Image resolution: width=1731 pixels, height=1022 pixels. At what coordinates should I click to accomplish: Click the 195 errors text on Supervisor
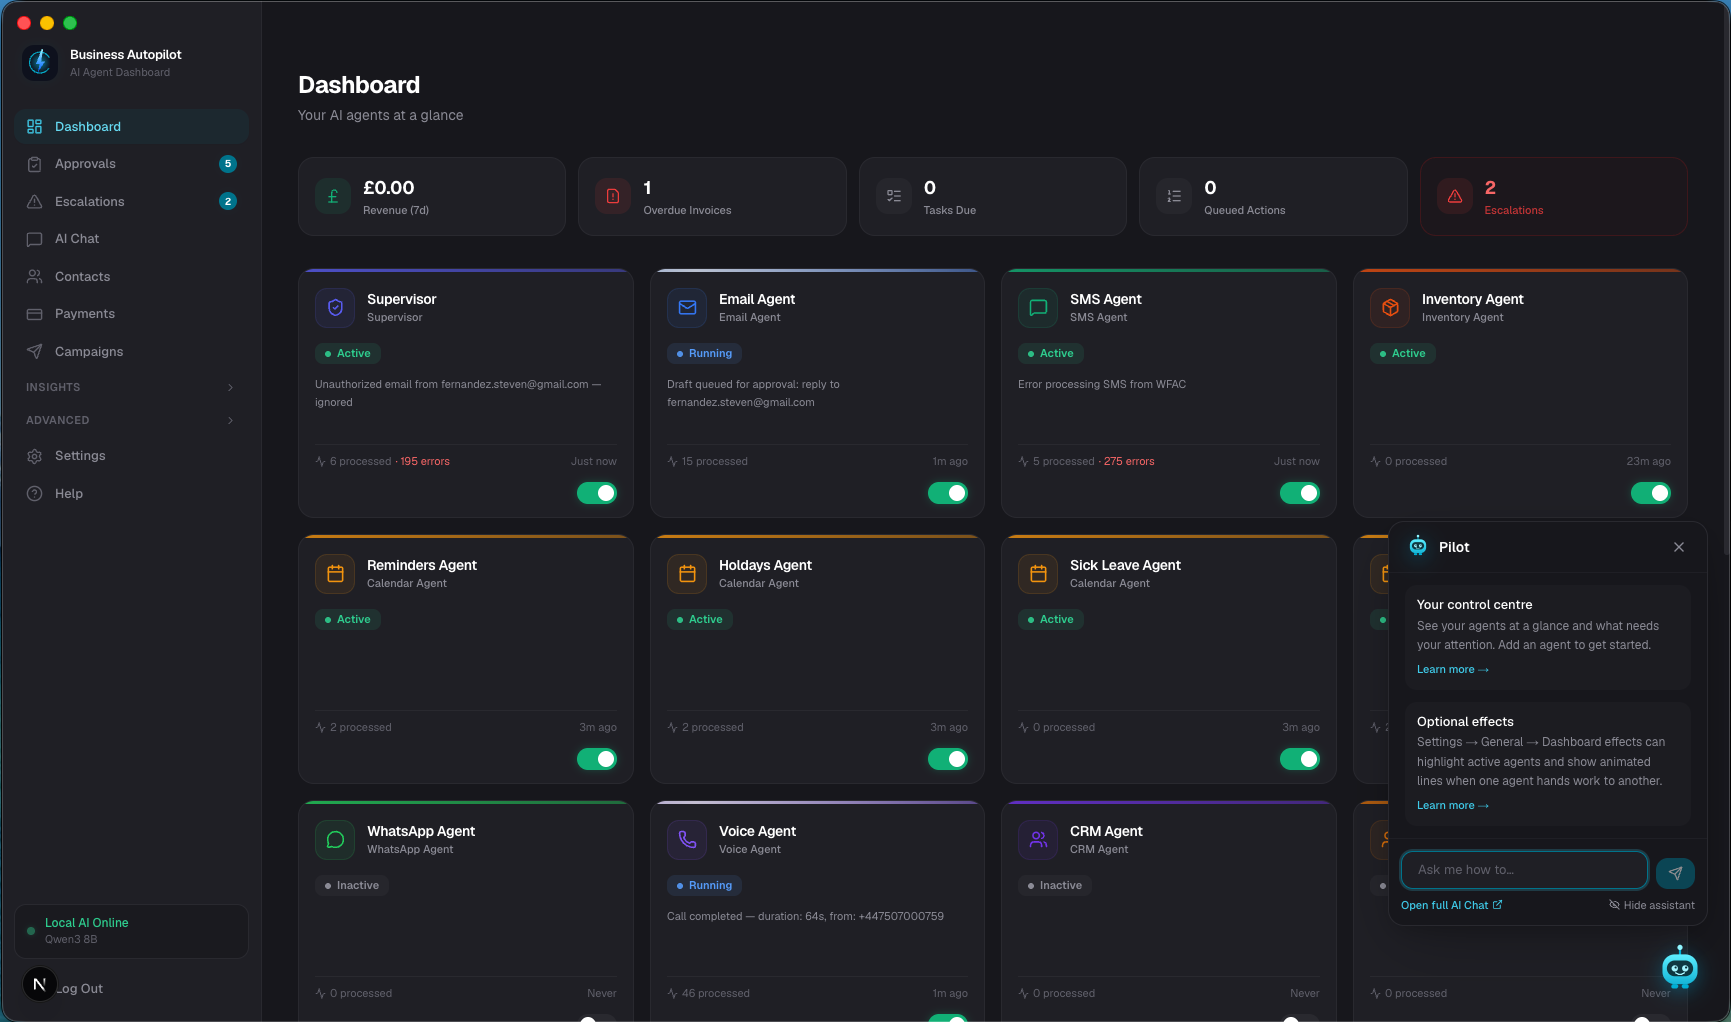(425, 462)
